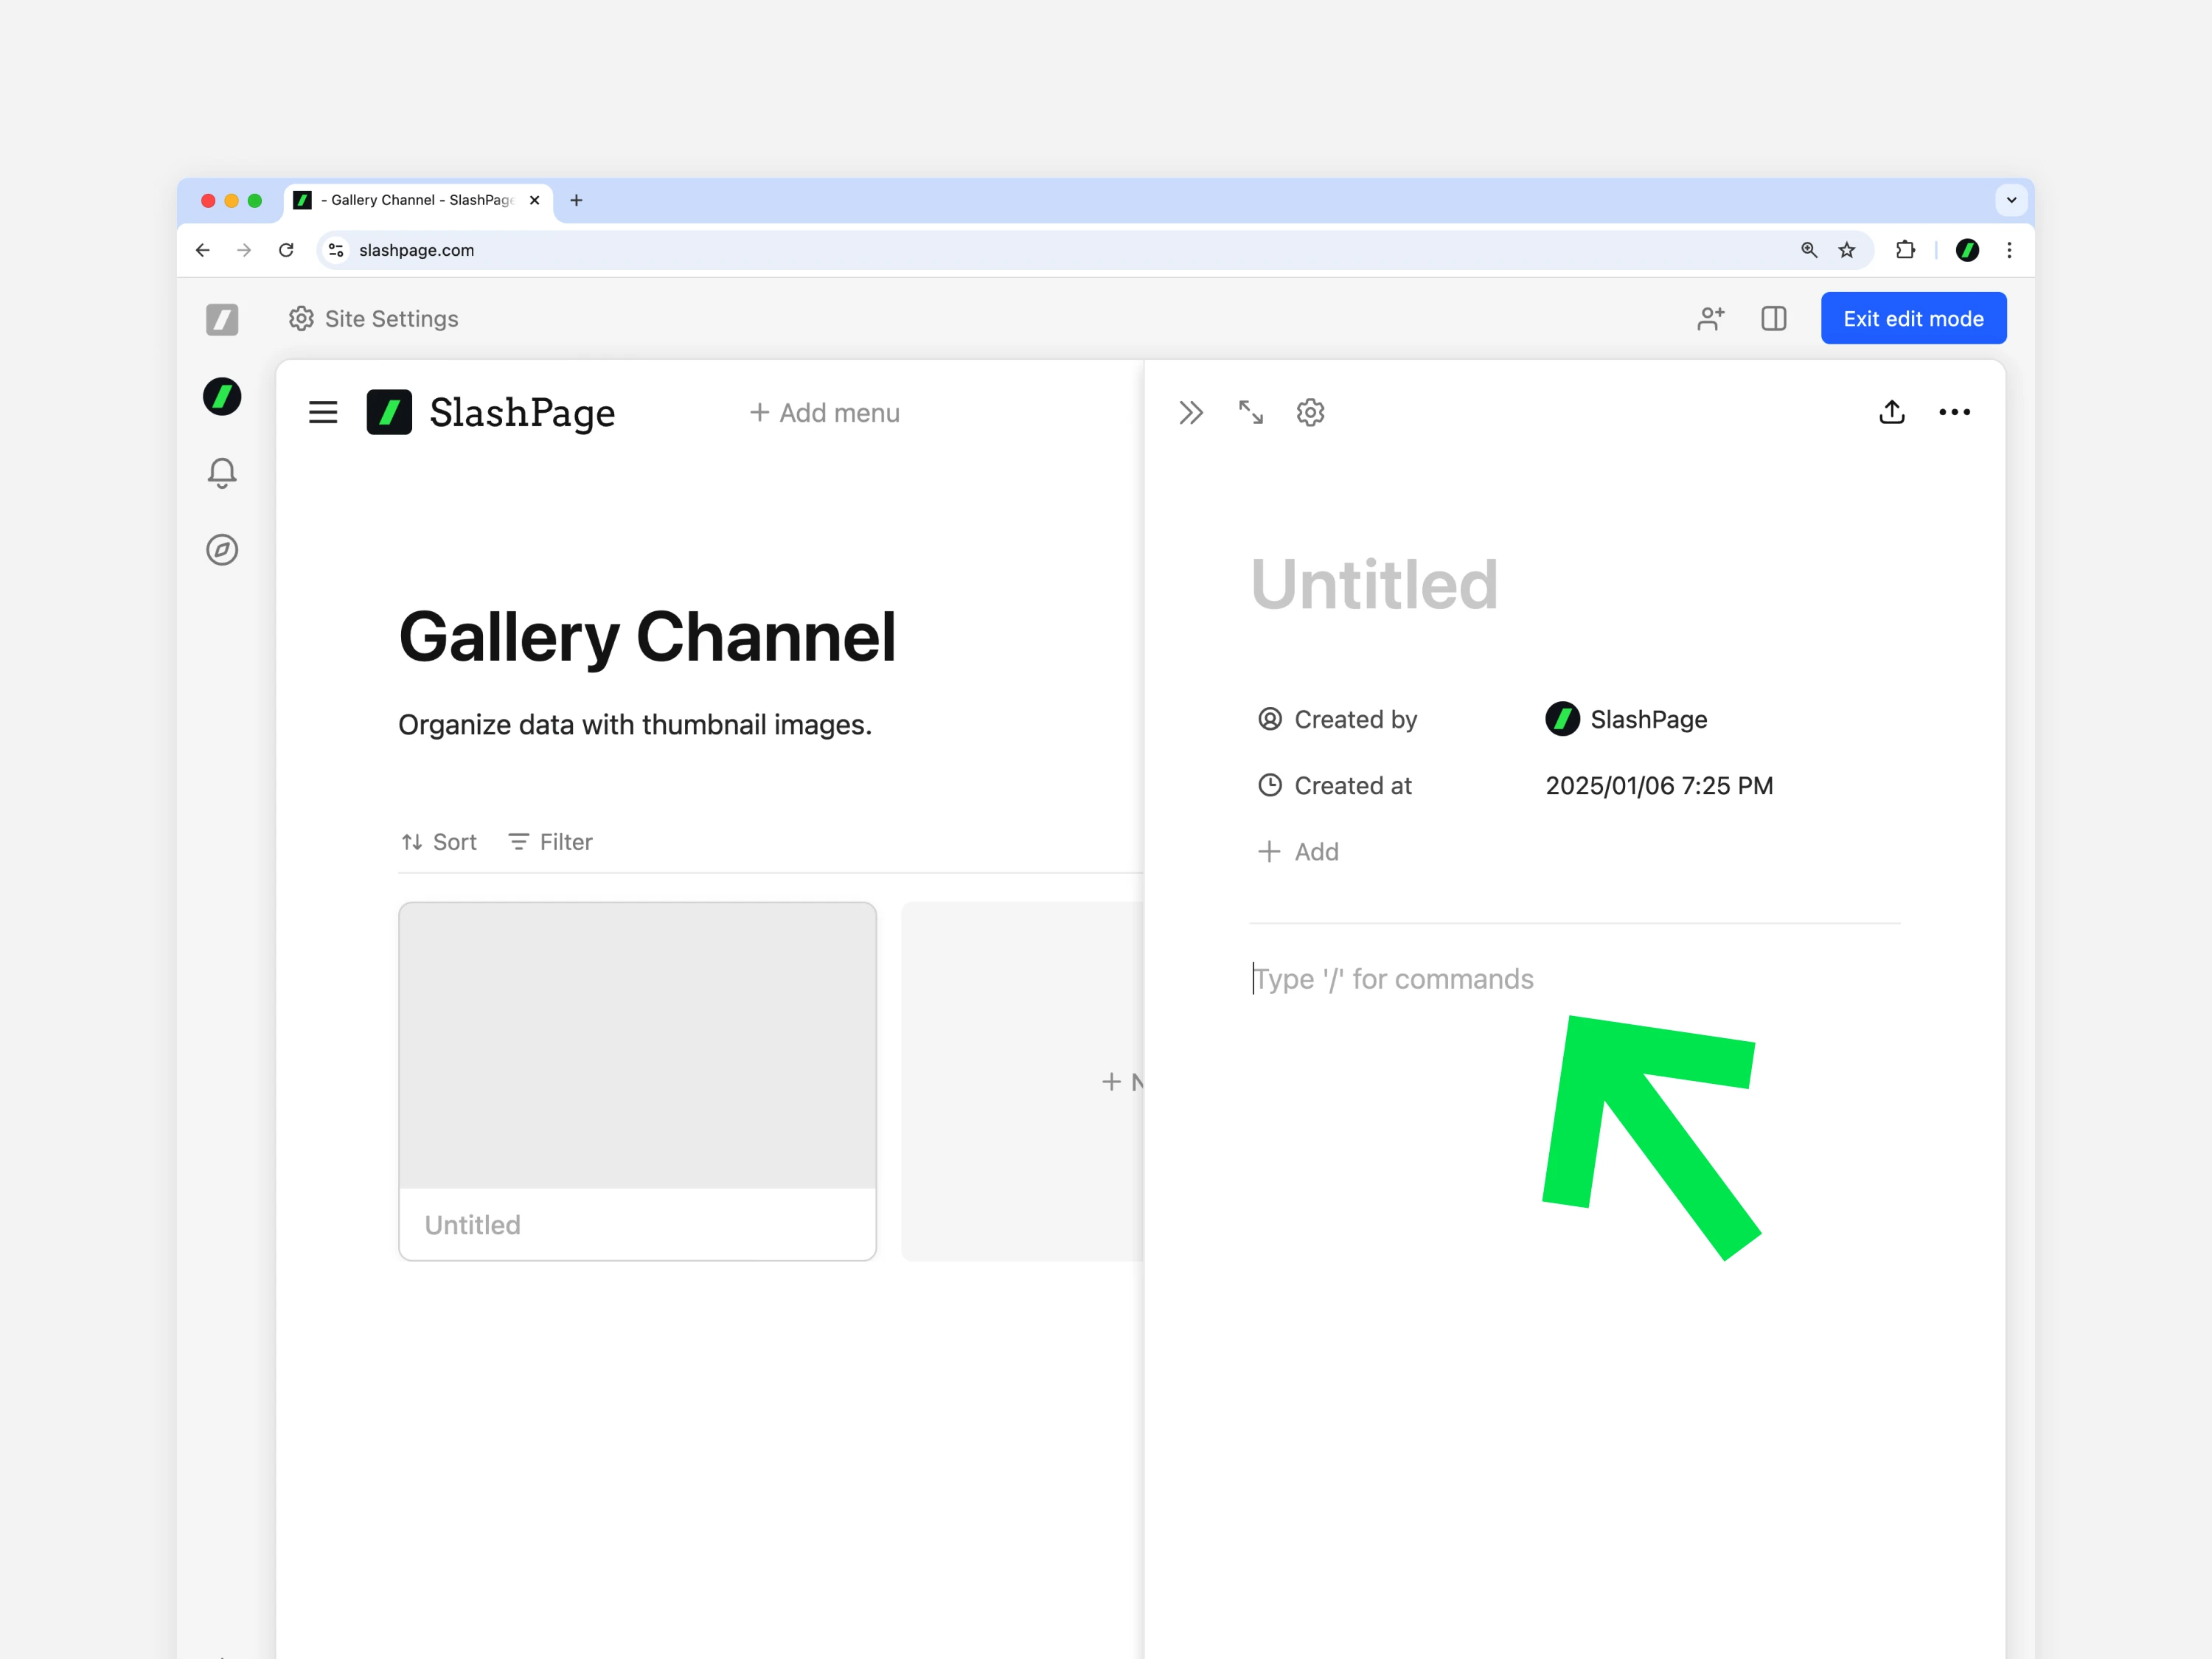Open the Filter options
The width and height of the screenshot is (2212, 1659).
[x=550, y=842]
